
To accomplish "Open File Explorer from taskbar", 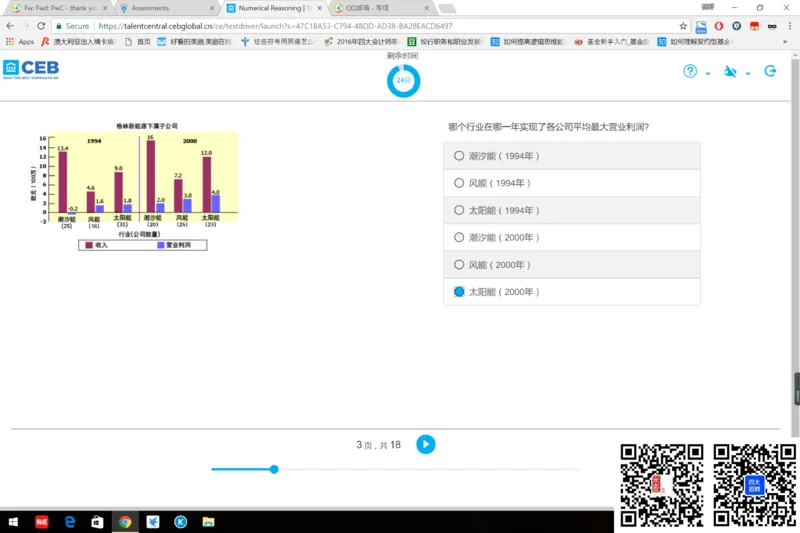I will pos(208,522).
